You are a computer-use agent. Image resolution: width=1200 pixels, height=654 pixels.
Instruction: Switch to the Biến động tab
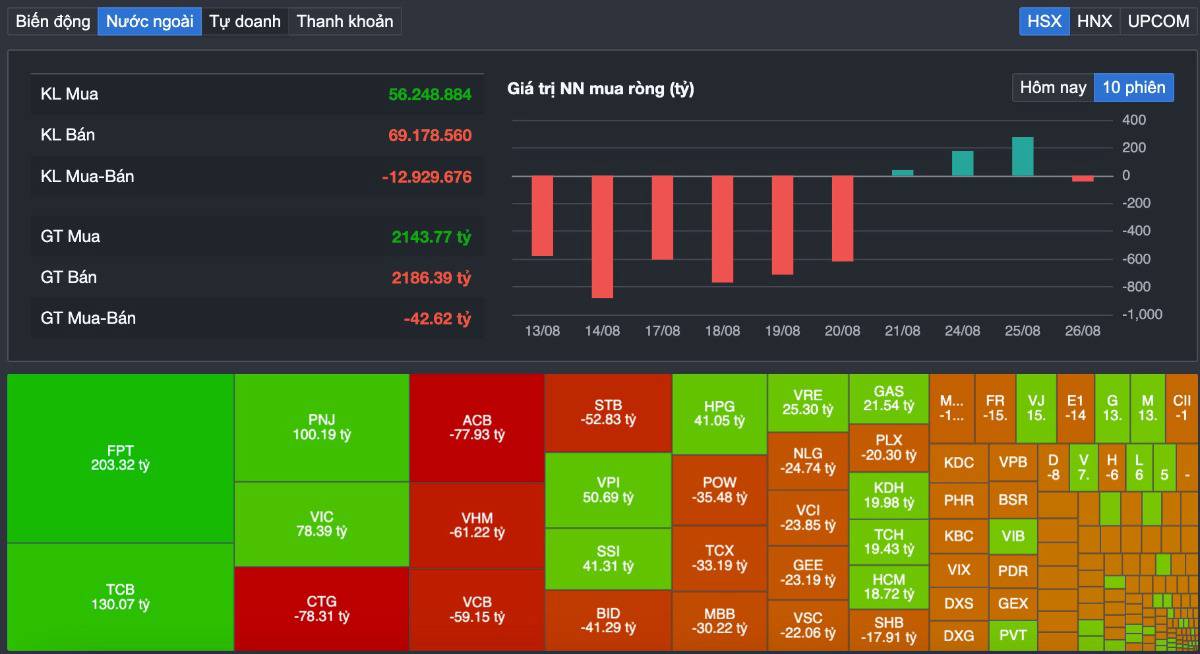(53, 21)
